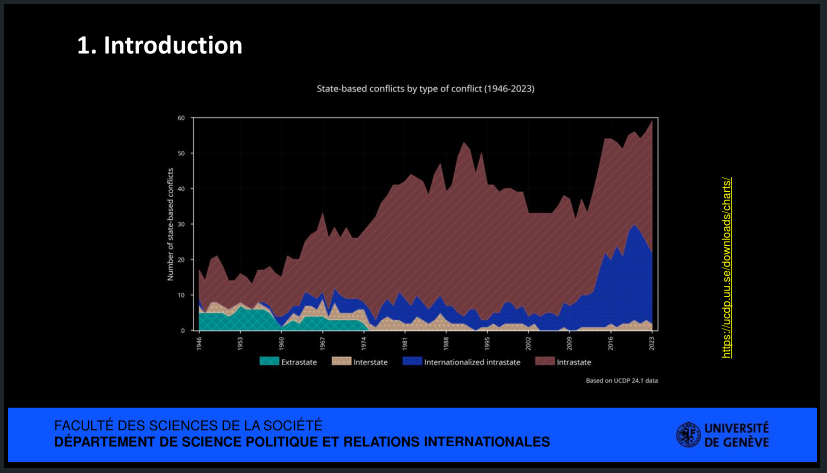The width and height of the screenshot is (827, 473).
Task: Click the 1946 tick on the x-axis
Action: [x=199, y=342]
